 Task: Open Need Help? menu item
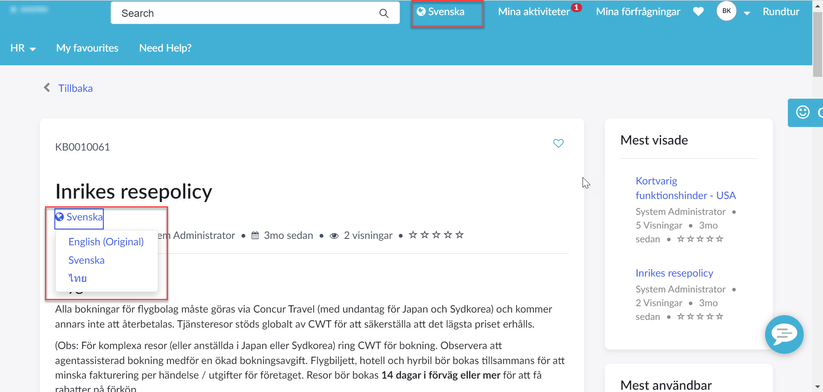[x=165, y=48]
